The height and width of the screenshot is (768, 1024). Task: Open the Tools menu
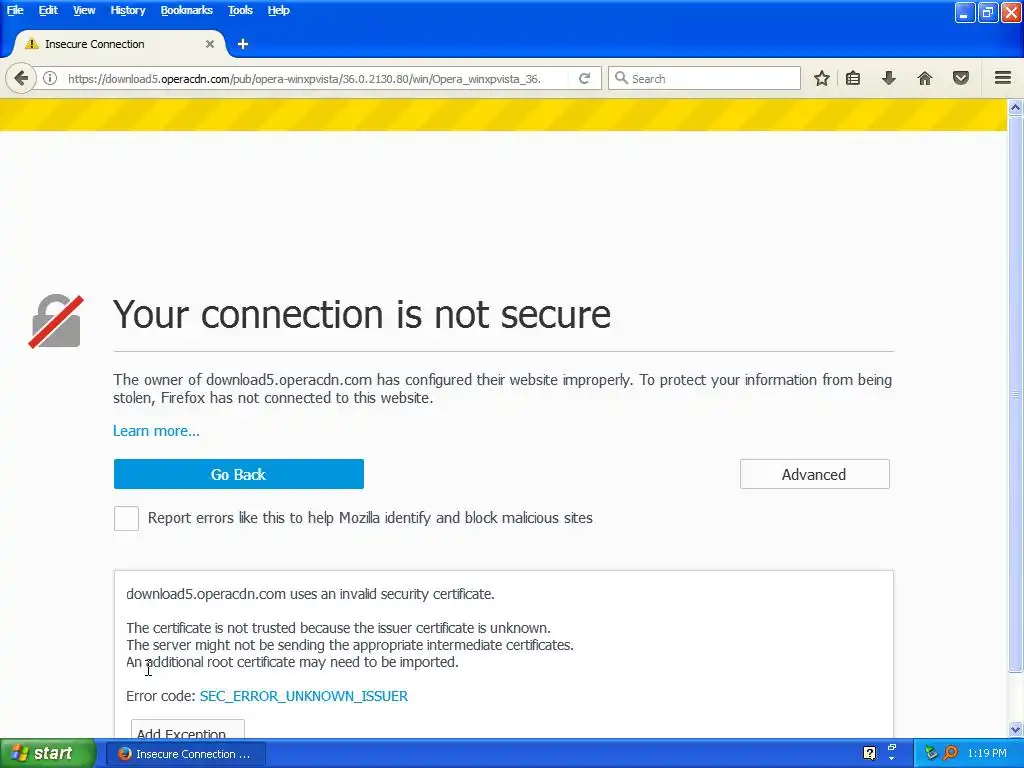point(240,10)
